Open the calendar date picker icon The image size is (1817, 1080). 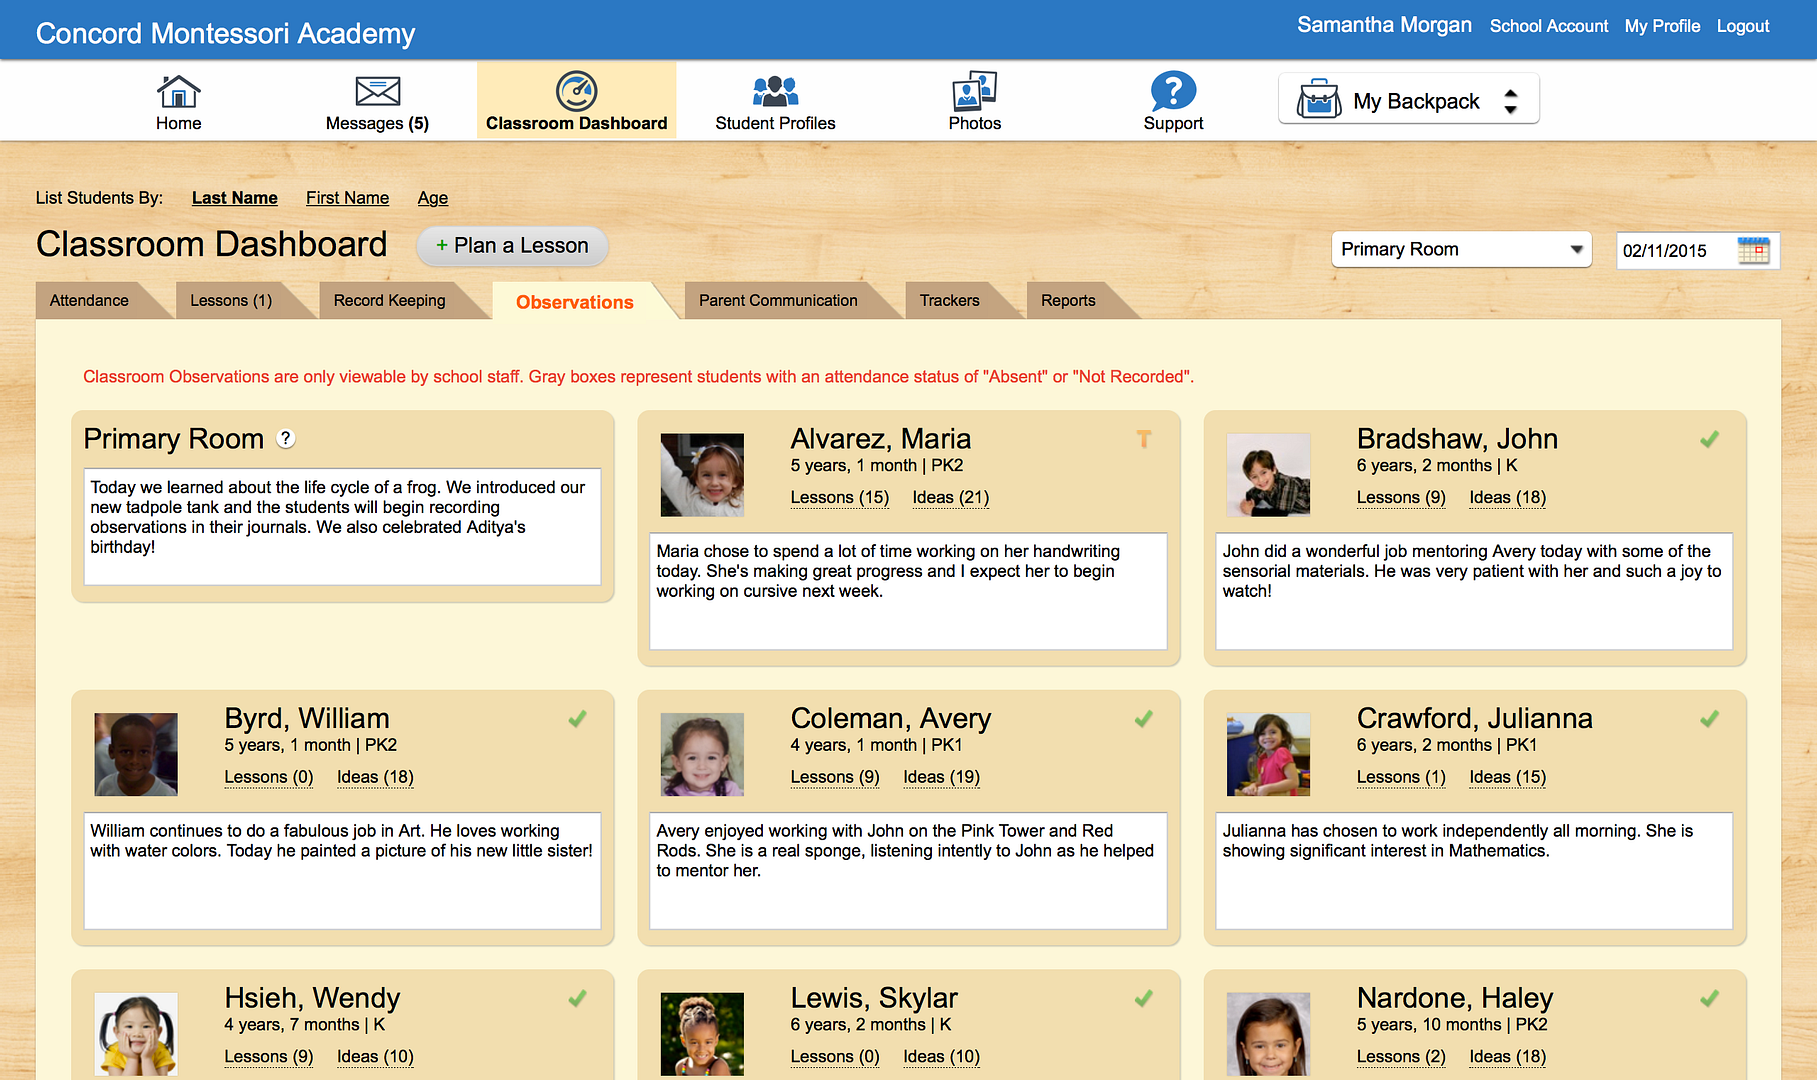[1753, 250]
